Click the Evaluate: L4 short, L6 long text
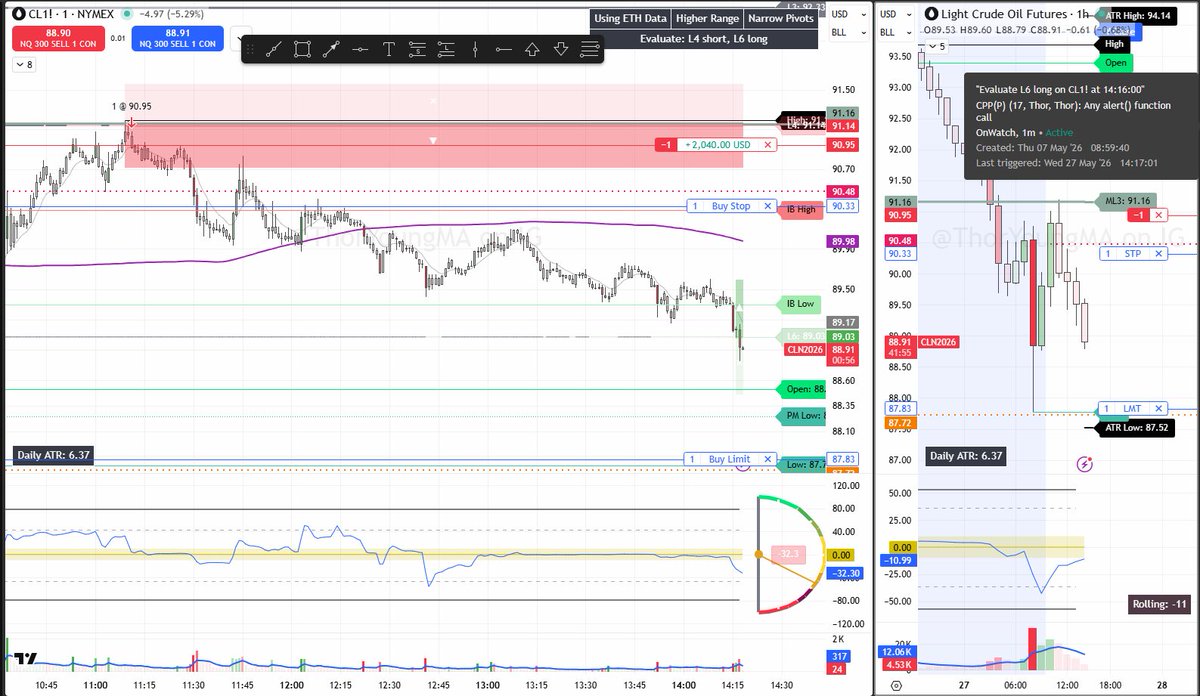 [x=703, y=39]
